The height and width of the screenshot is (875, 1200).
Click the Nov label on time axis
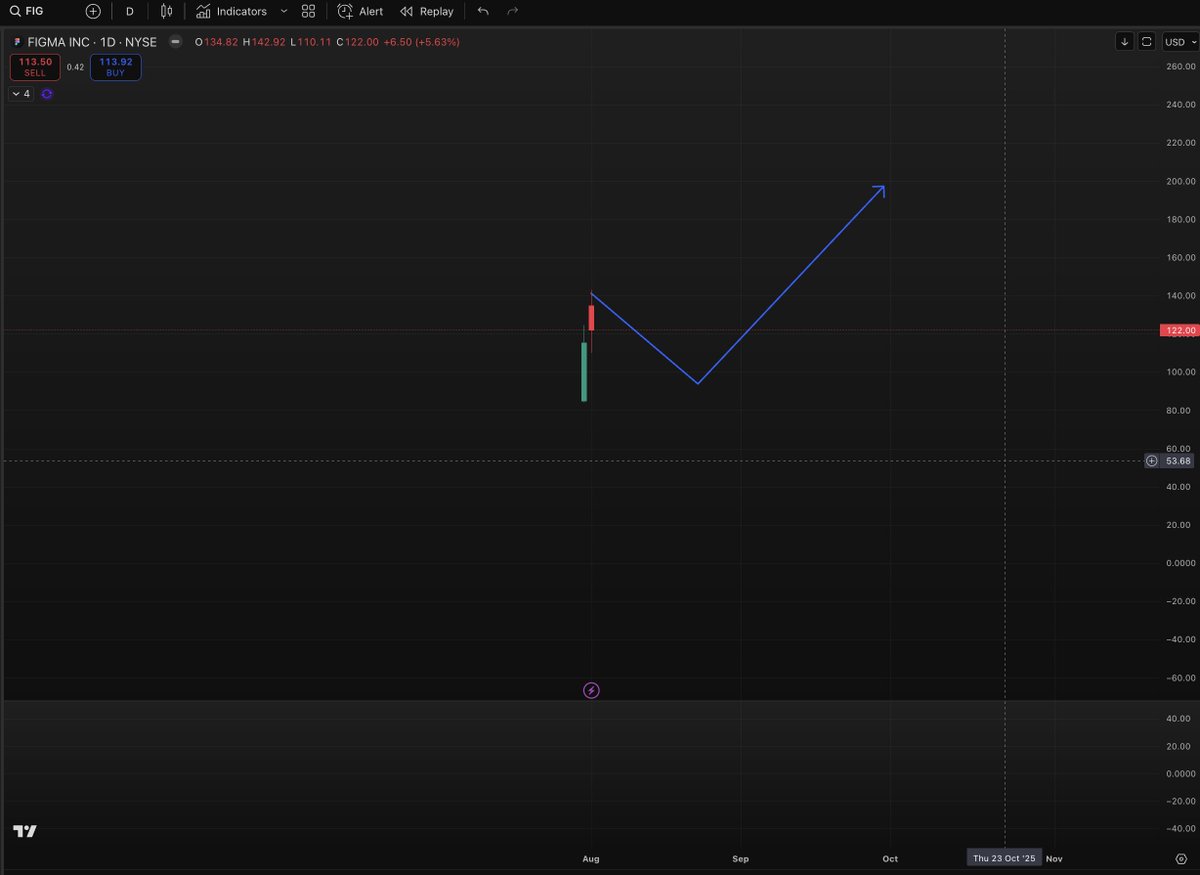(x=1054, y=858)
